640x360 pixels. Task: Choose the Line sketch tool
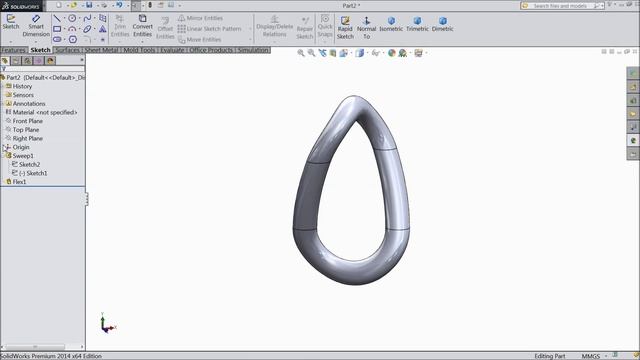click(x=57, y=18)
